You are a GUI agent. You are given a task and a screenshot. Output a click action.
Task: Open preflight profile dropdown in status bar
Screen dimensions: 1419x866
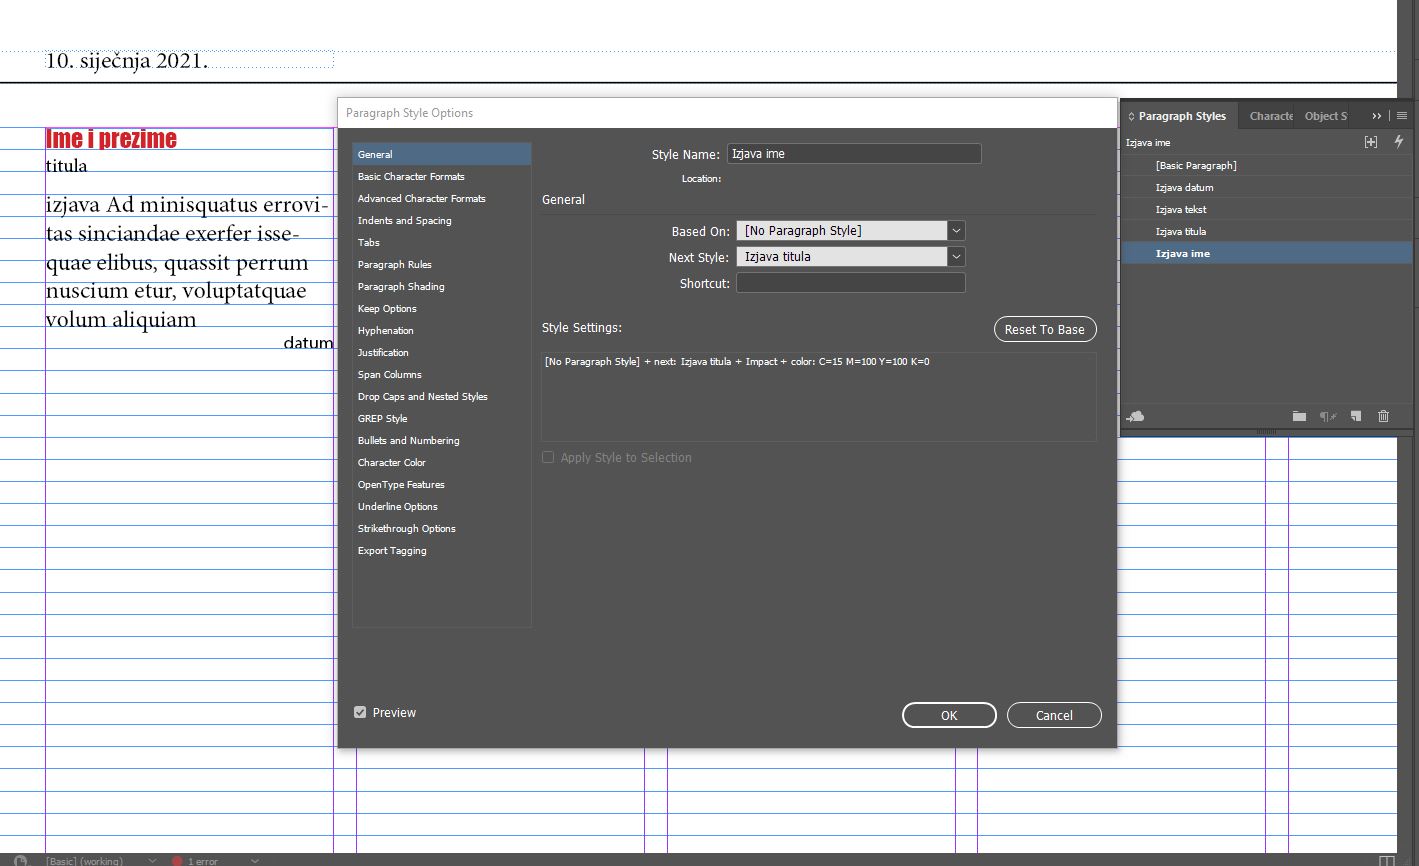(x=152, y=860)
